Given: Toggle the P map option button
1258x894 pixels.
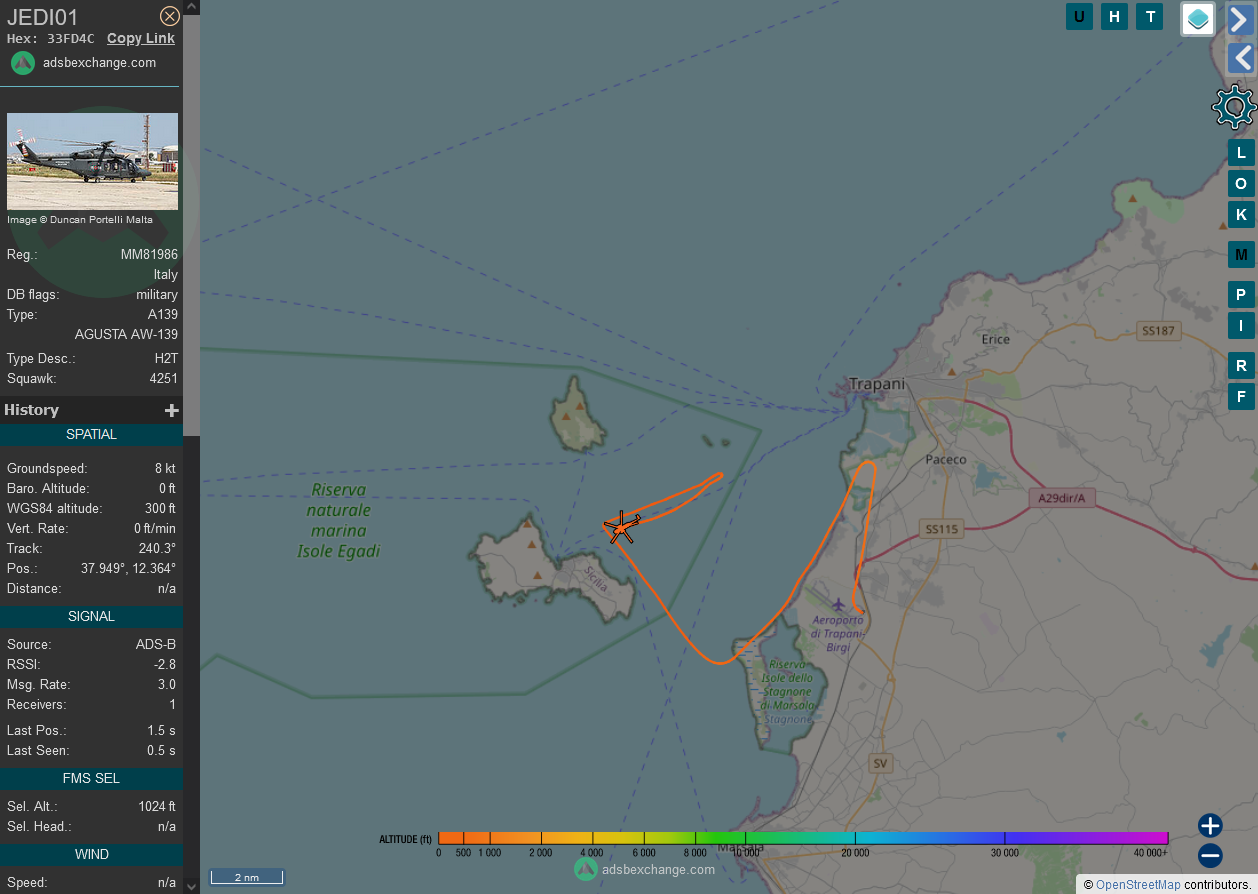Looking at the screenshot, I should click(x=1241, y=294).
